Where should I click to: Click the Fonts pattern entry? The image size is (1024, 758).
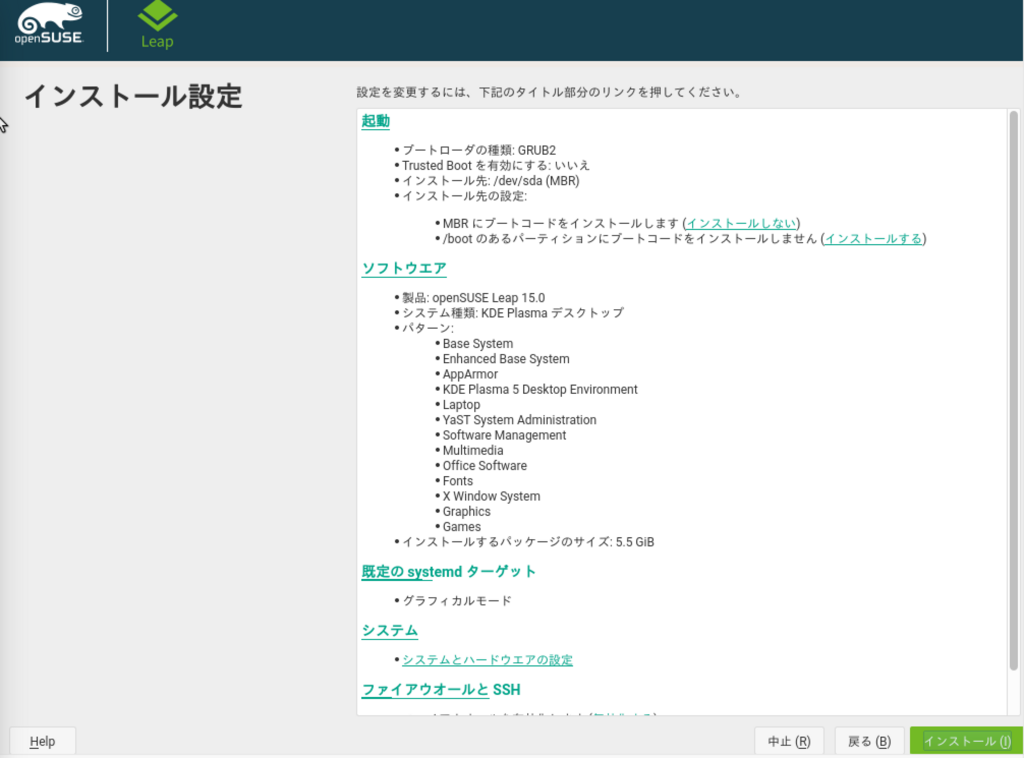coord(457,481)
